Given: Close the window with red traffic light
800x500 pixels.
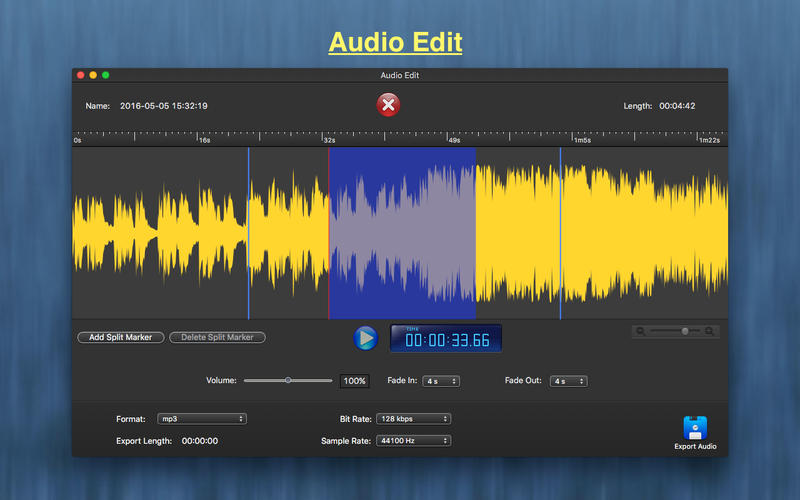Looking at the screenshot, I should pyautogui.click(x=81, y=75).
